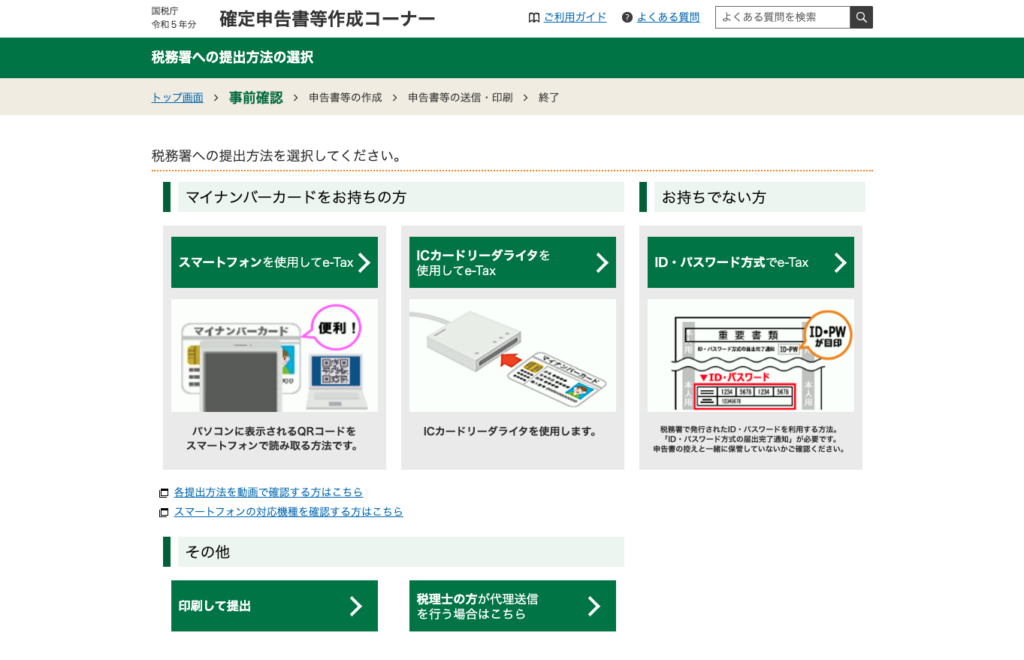Open the 各提出方法を動画で確認 link
1024x660 pixels.
tap(265, 492)
